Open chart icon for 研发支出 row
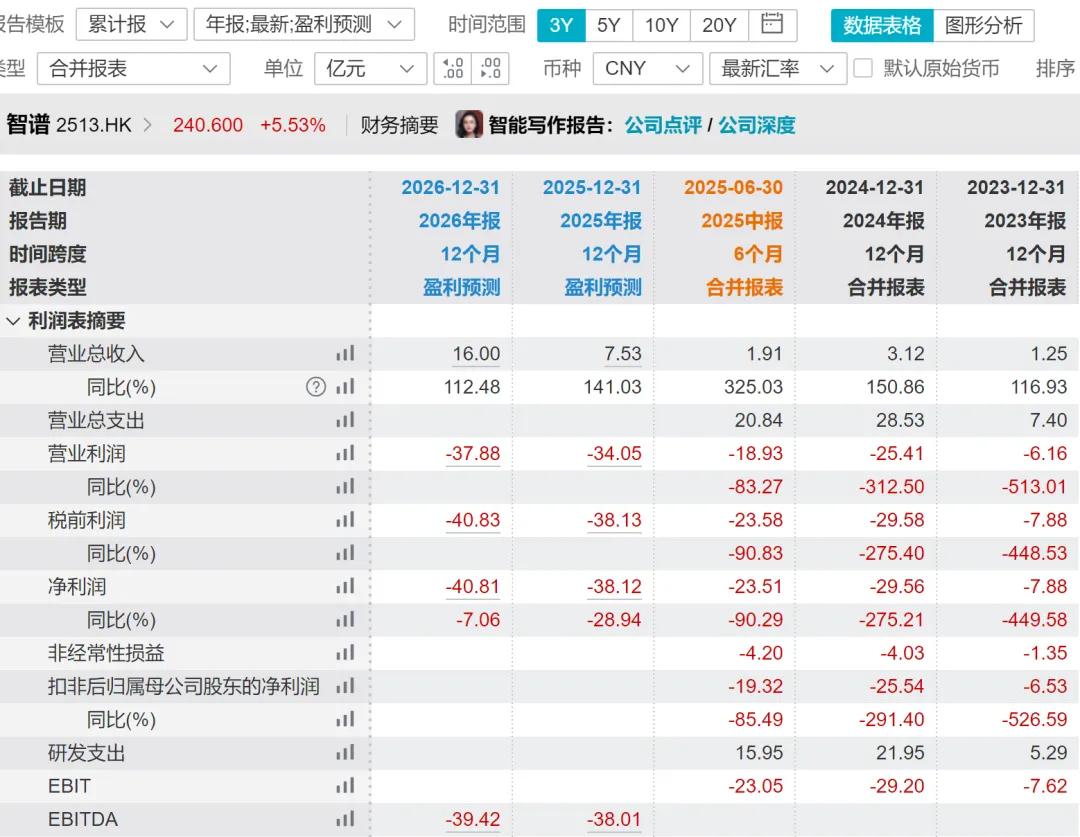Screen dimensions: 1080x837 [x=345, y=752]
